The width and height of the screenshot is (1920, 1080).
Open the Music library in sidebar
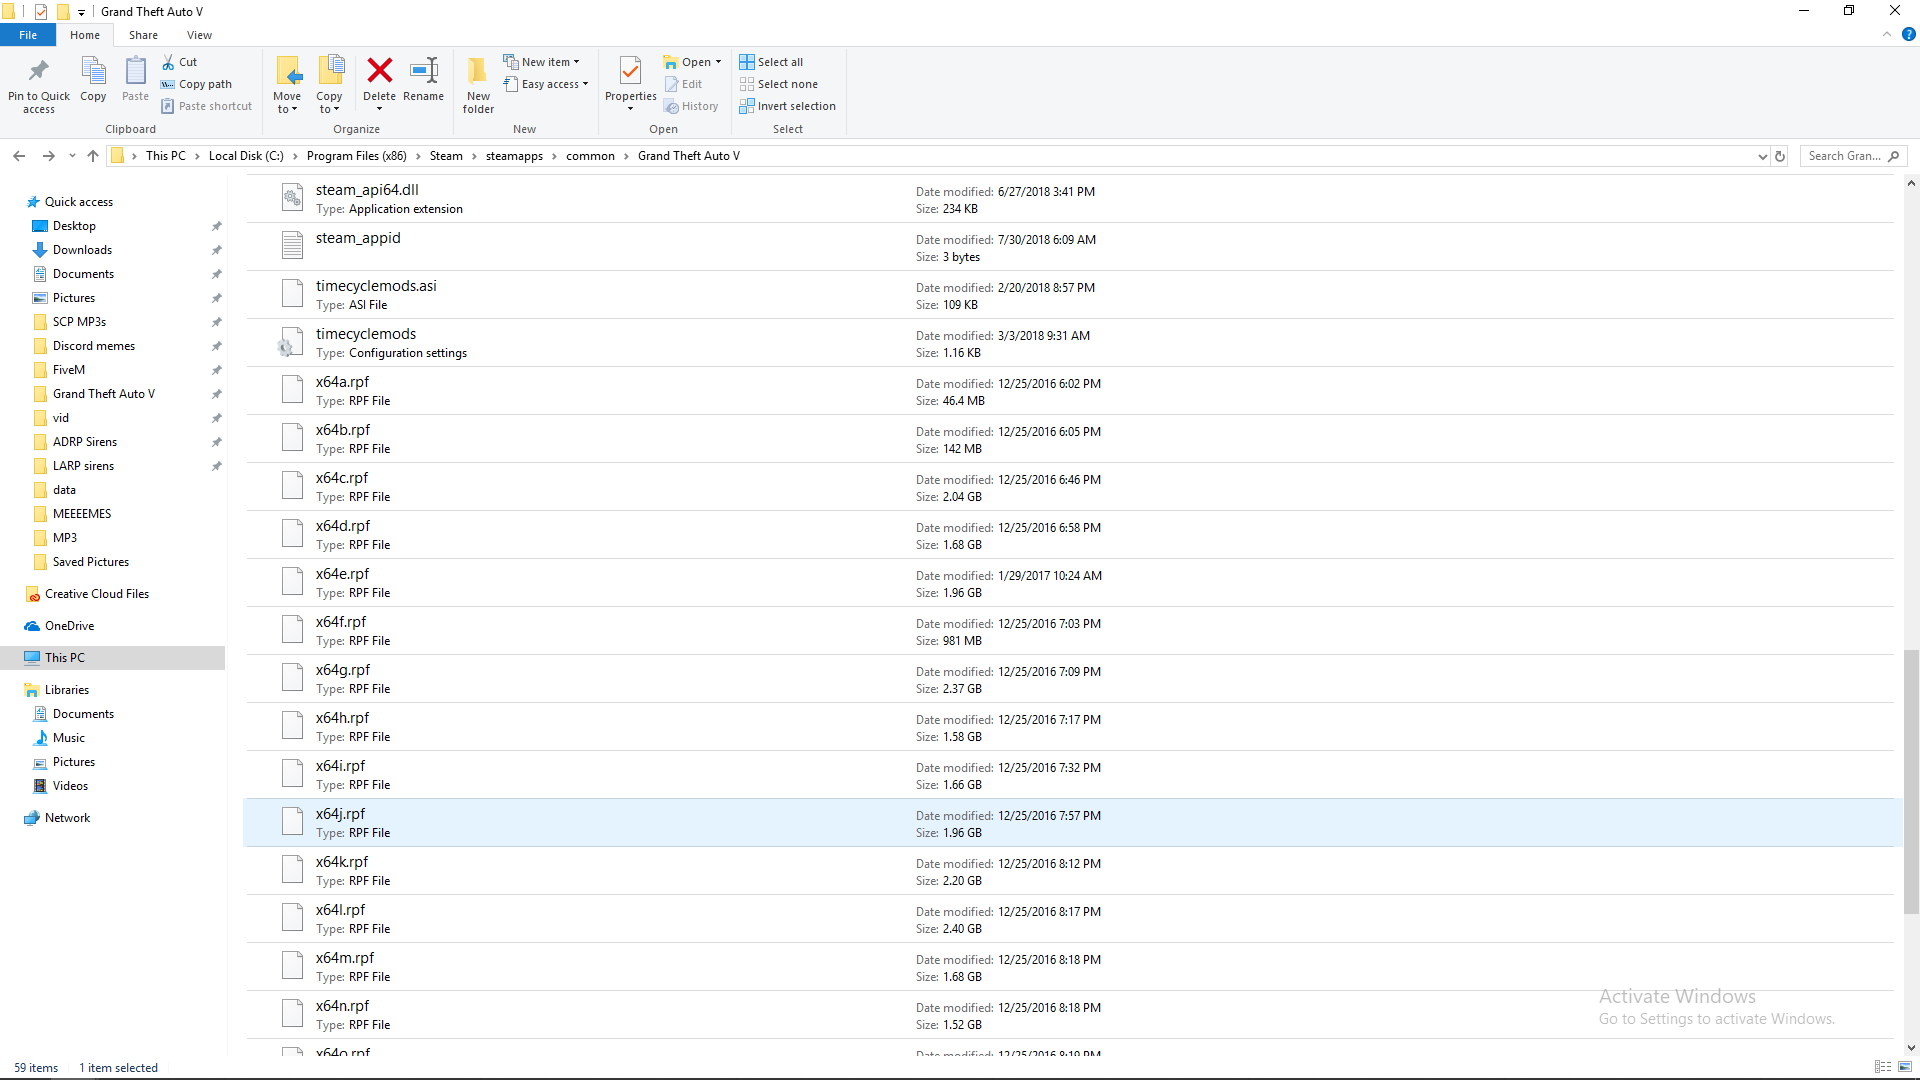(69, 738)
